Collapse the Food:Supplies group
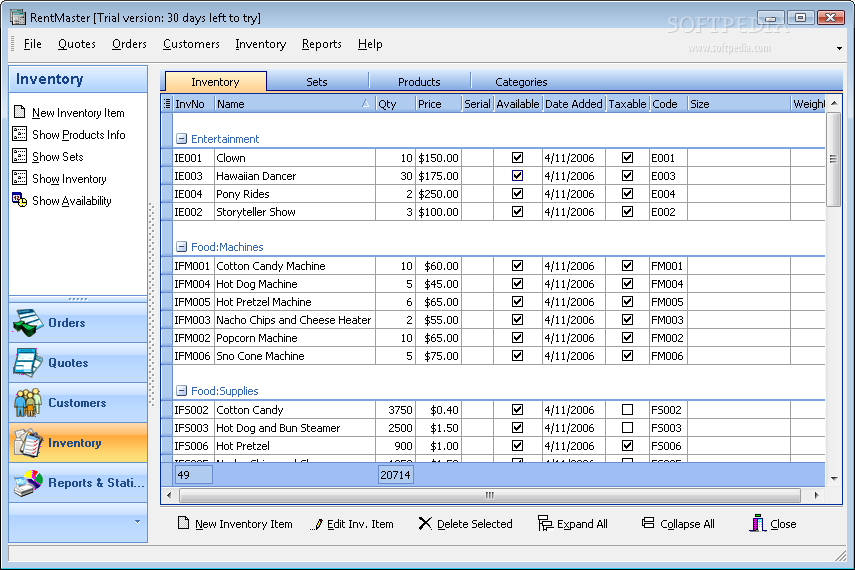This screenshot has height=570, width=855. [182, 391]
